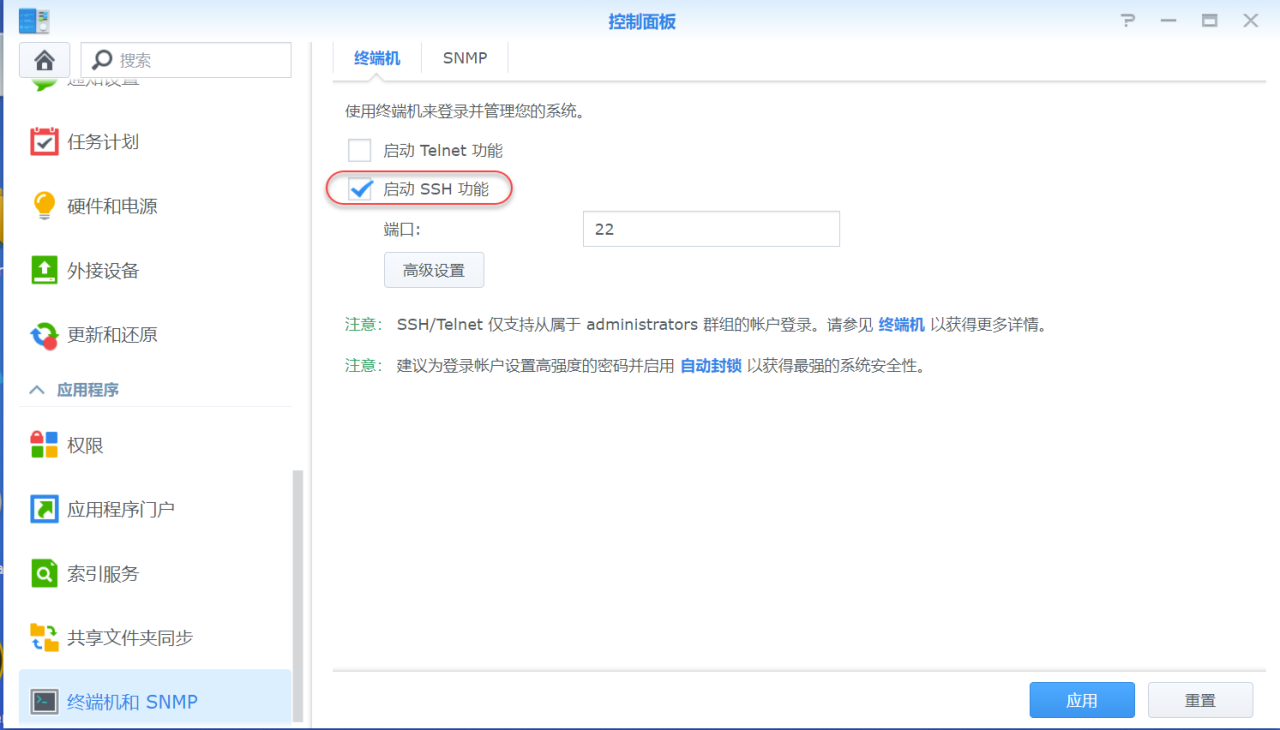Screen dimensions: 1280x730
Task: Click the 高级设置 button
Action: coord(433,269)
